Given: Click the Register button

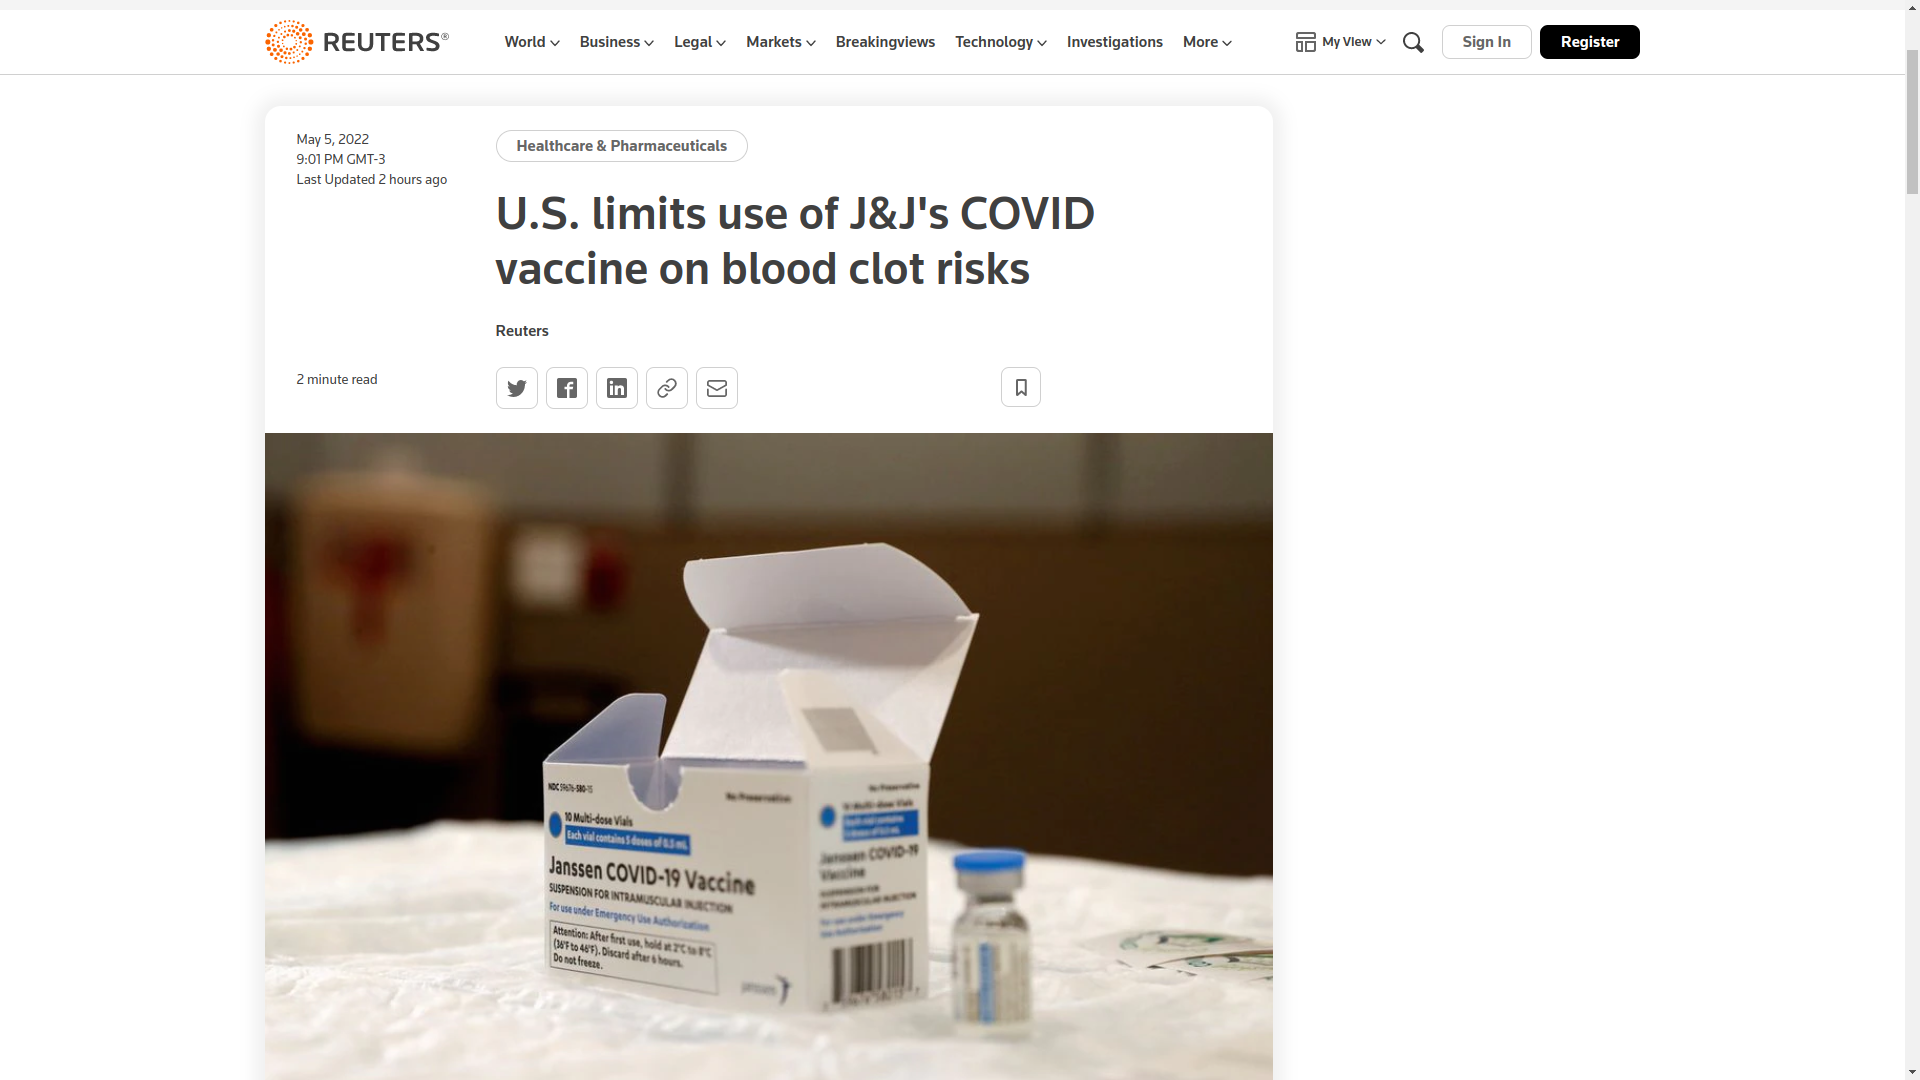Looking at the screenshot, I should click(1589, 42).
